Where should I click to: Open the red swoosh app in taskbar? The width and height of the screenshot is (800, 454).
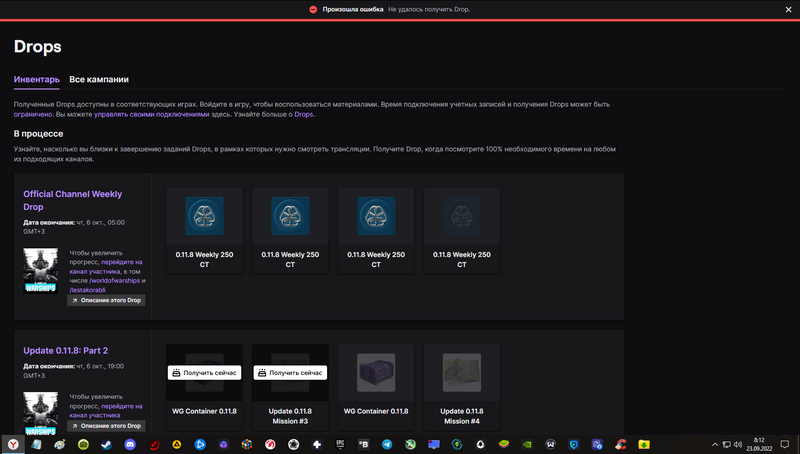(x=154, y=444)
